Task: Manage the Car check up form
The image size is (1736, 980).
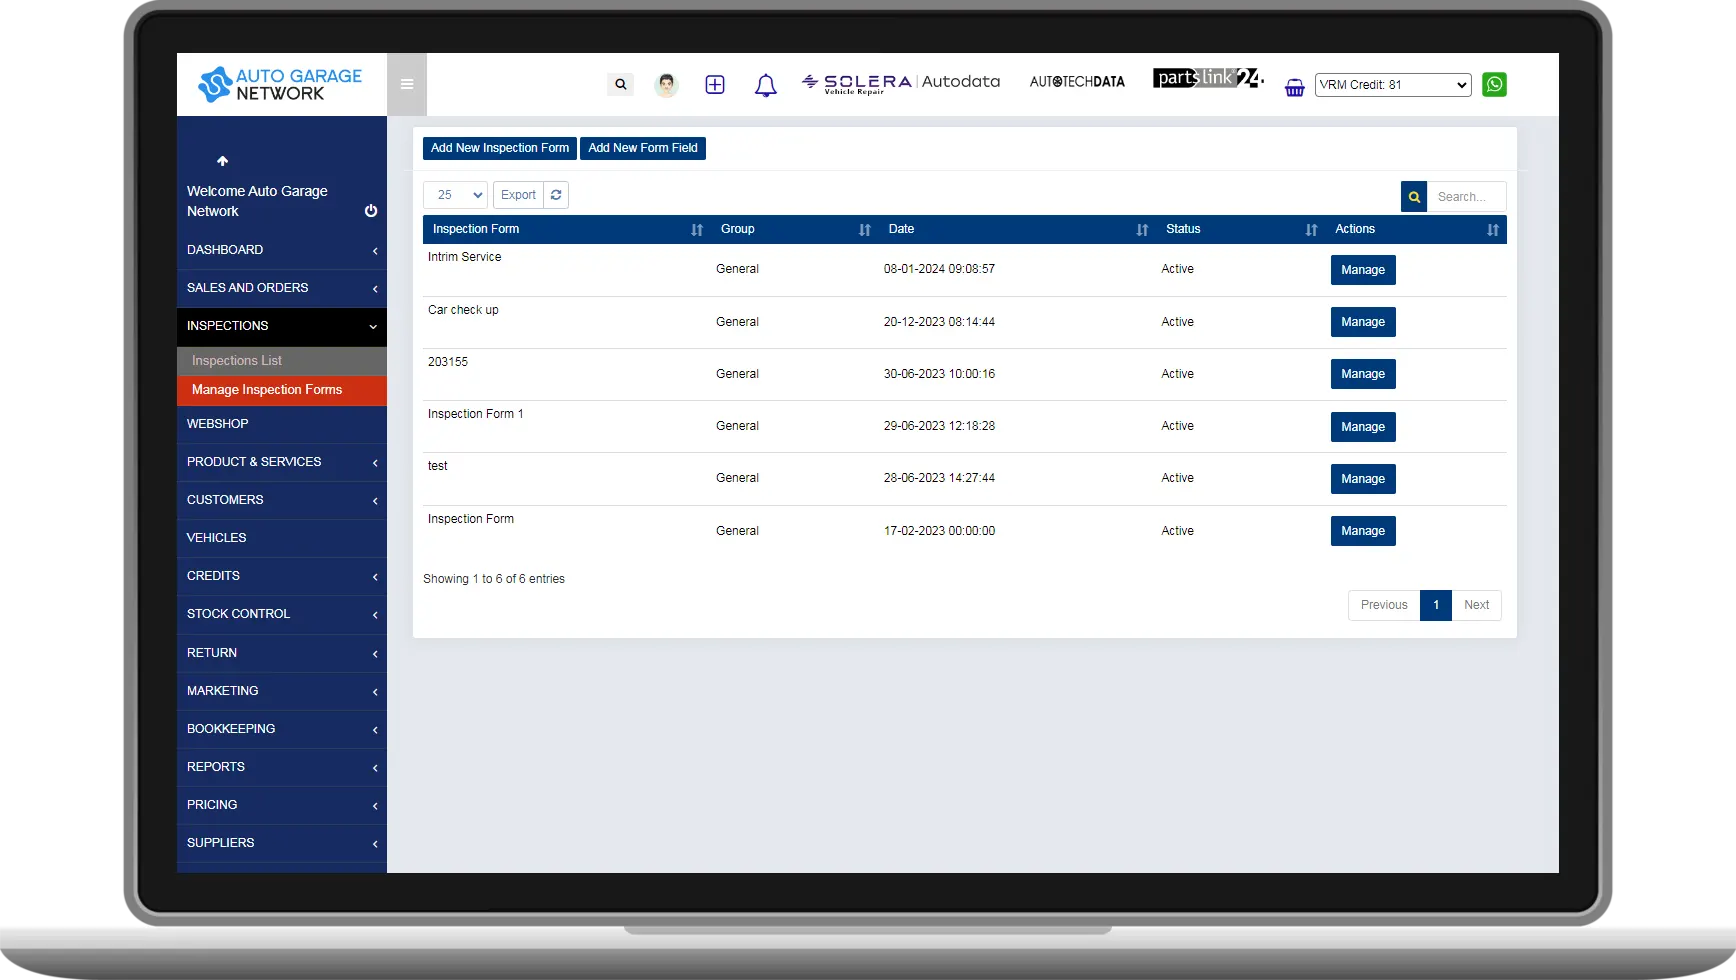Action: tap(1362, 322)
